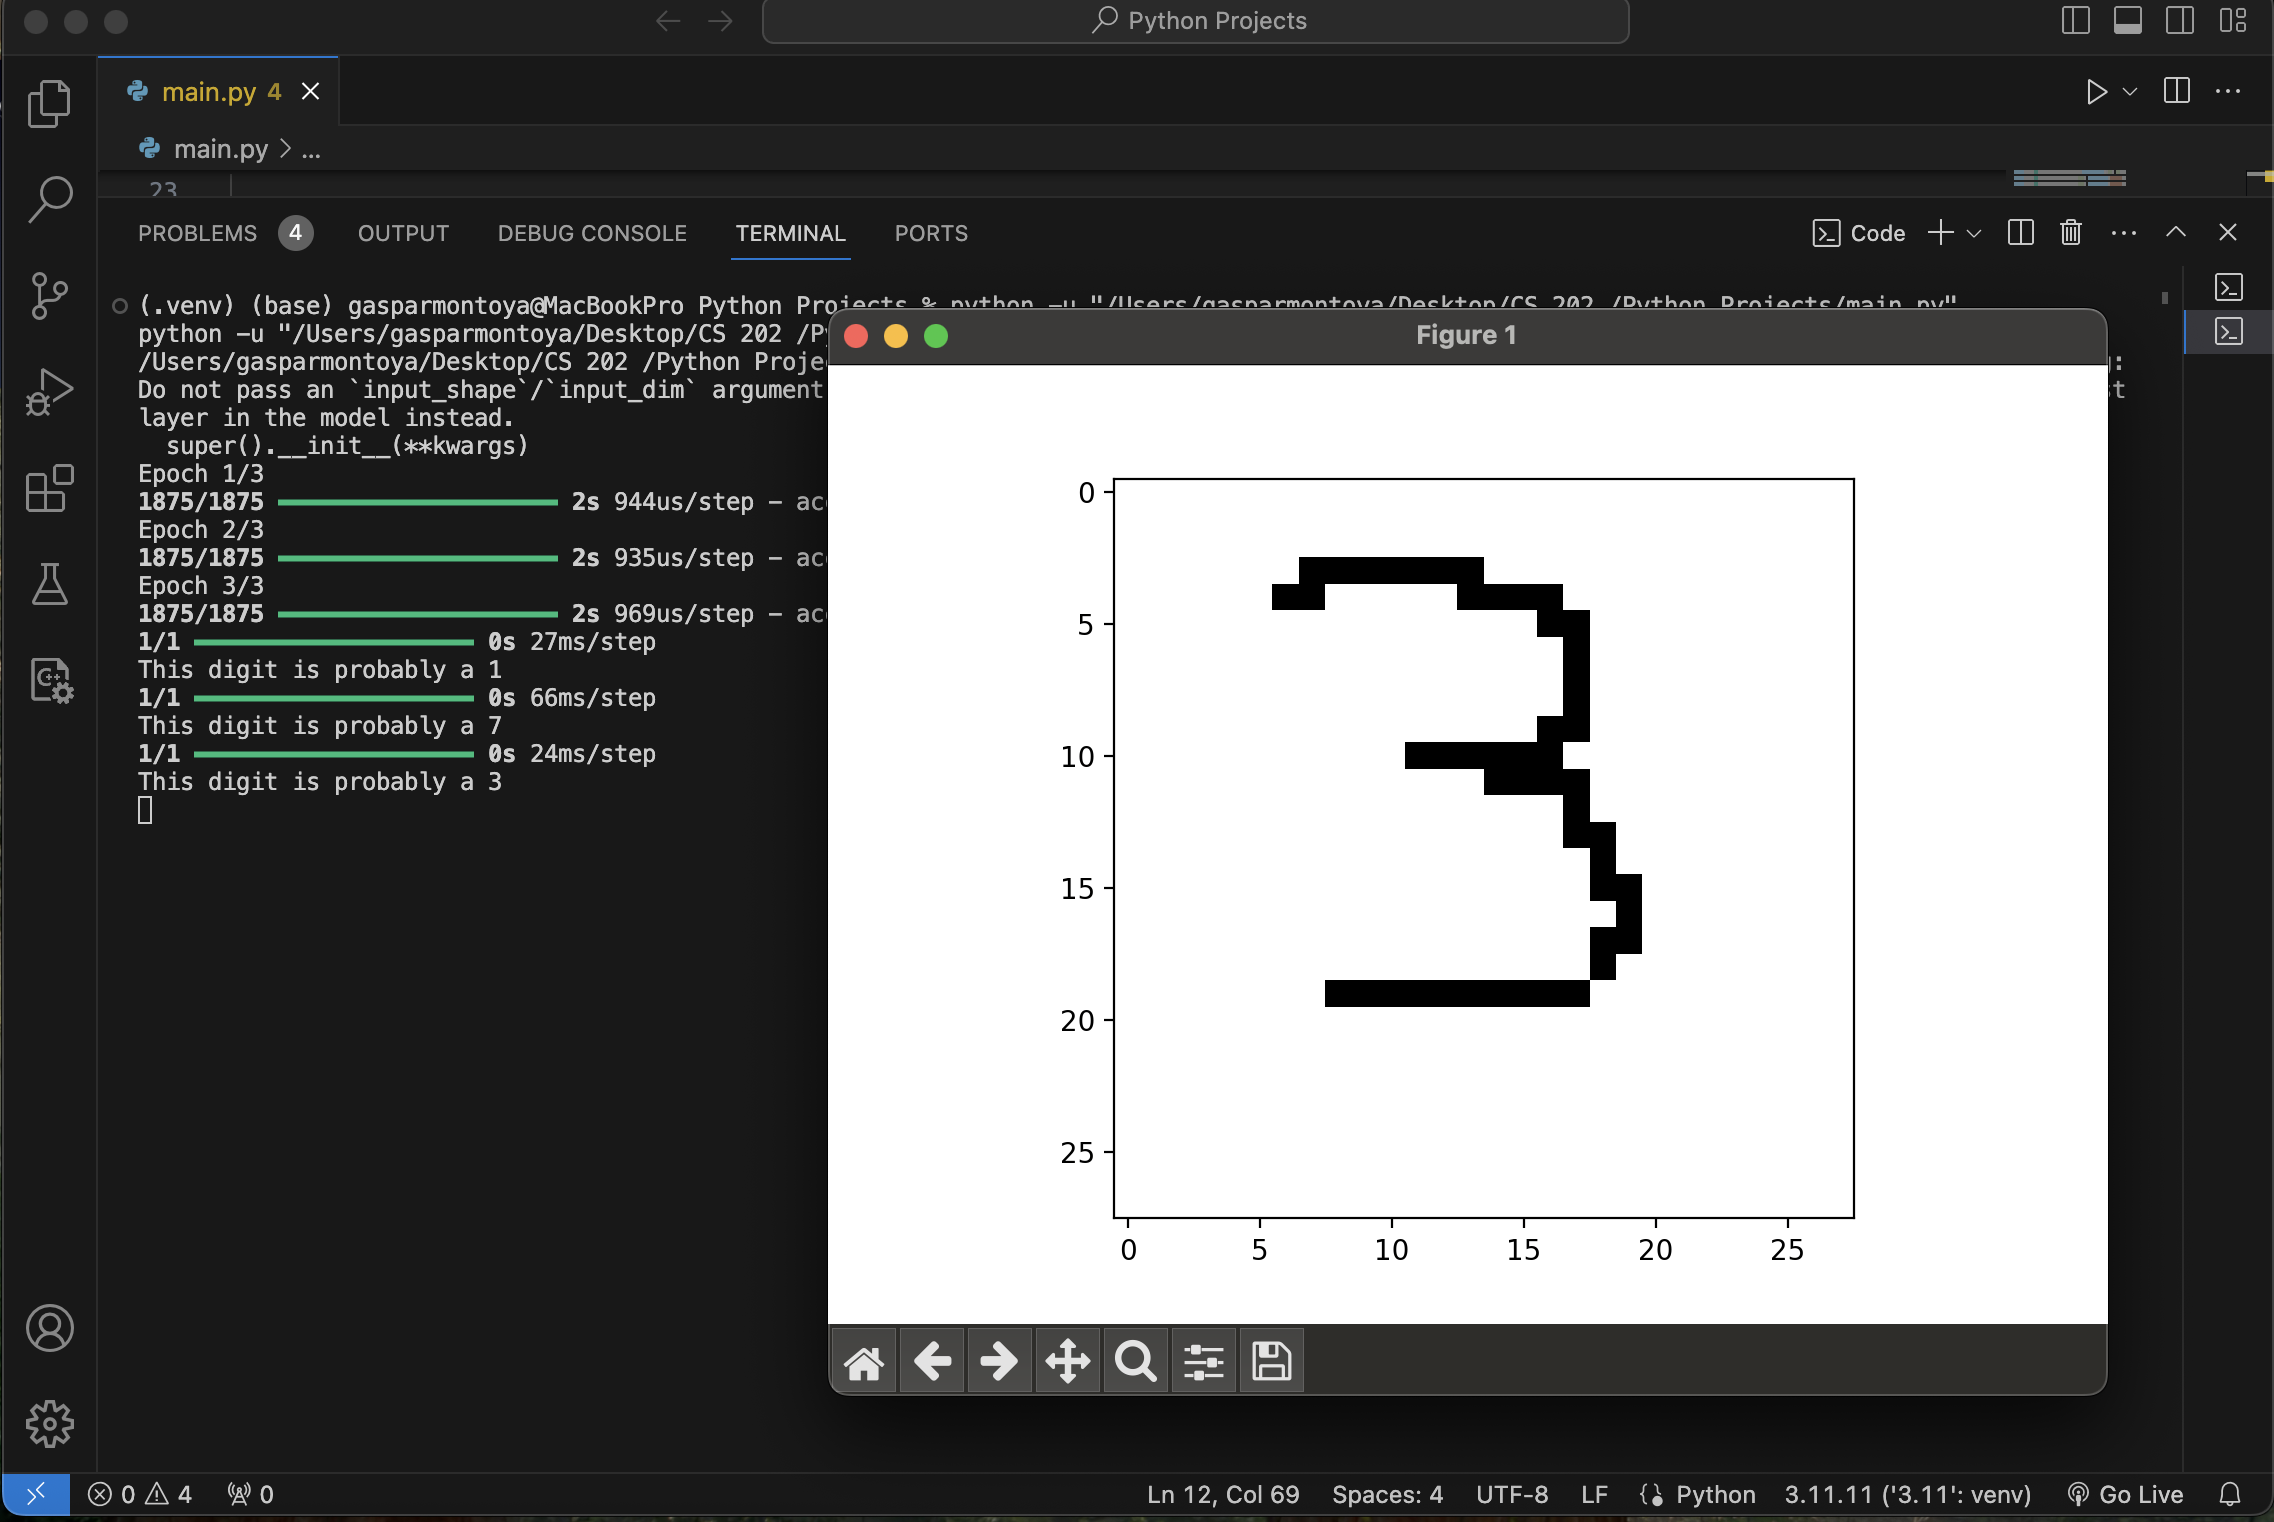Navigate forward with title bar arrow
This screenshot has height=1522, width=2274.
pyautogui.click(x=720, y=20)
